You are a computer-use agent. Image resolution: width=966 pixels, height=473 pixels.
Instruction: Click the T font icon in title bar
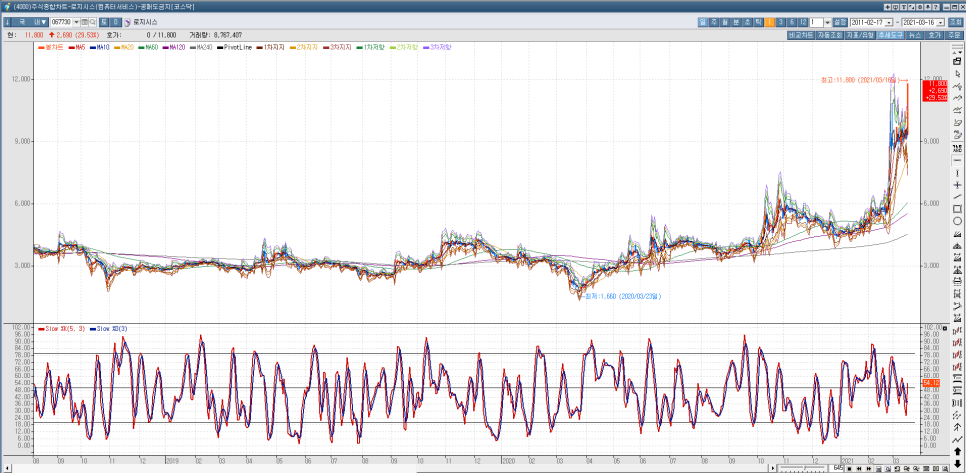pos(904,7)
